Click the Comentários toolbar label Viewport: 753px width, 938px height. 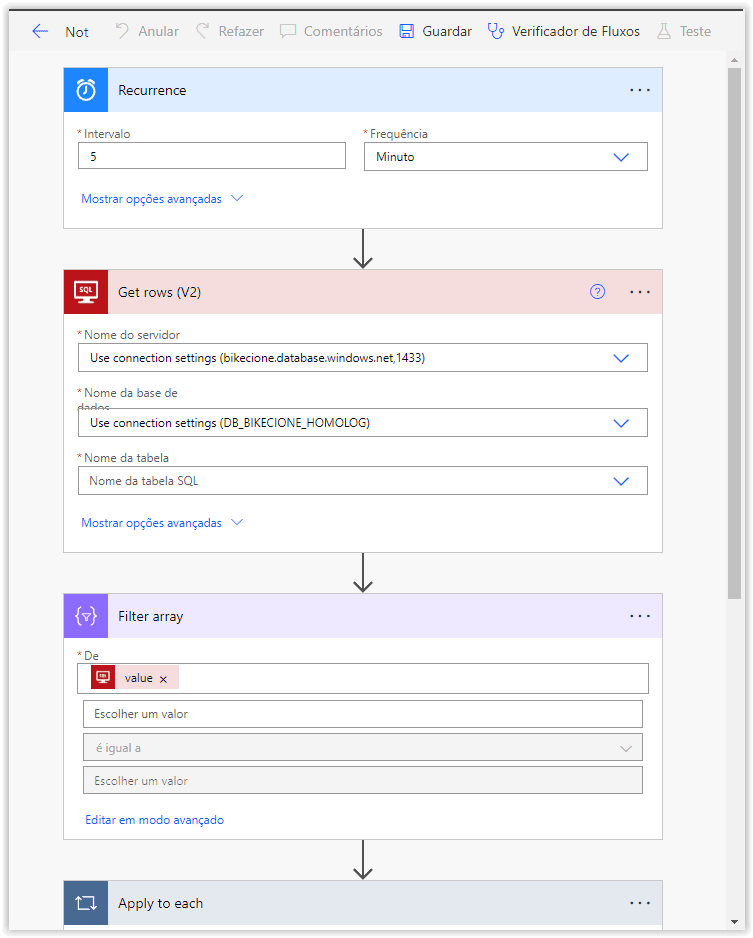(x=343, y=31)
